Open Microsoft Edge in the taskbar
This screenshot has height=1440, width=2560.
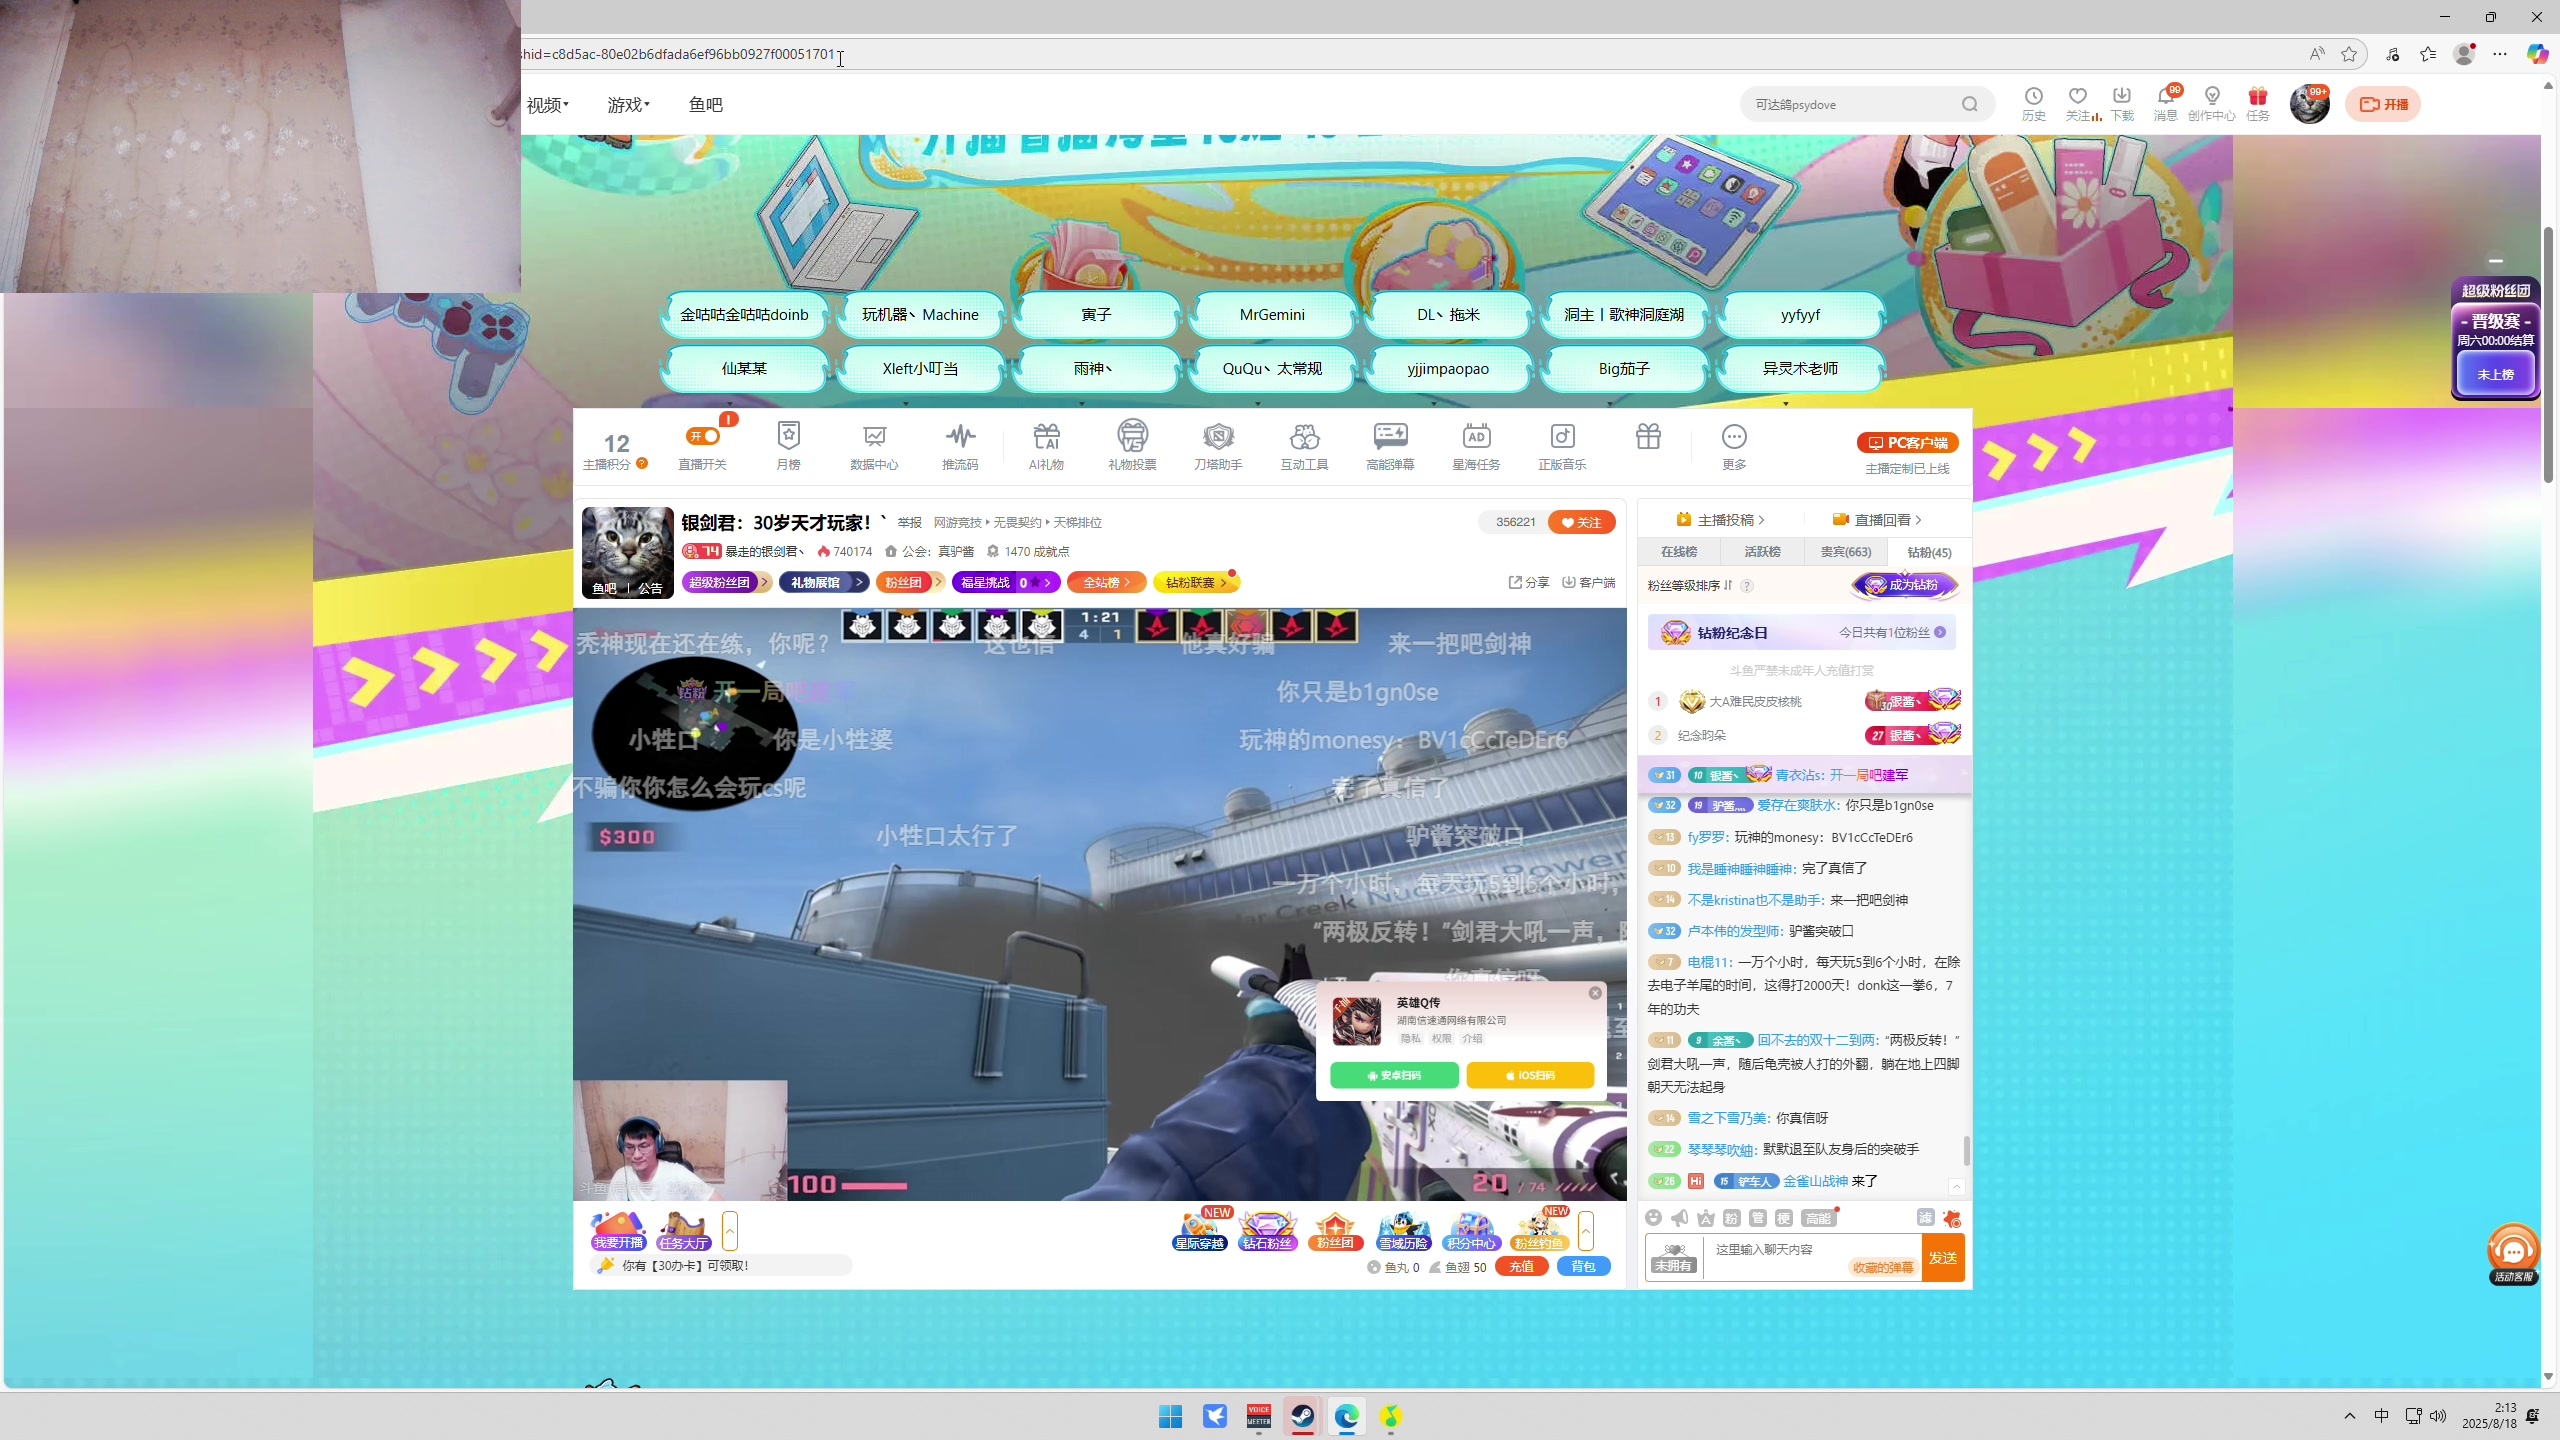pos(1346,1416)
